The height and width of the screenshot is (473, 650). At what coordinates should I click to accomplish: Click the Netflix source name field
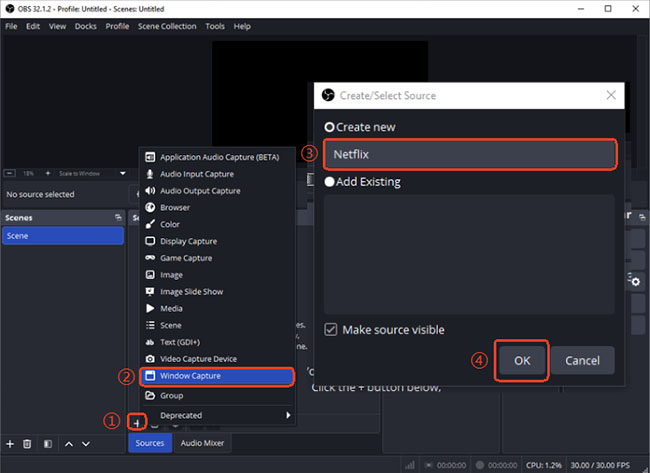(470, 155)
